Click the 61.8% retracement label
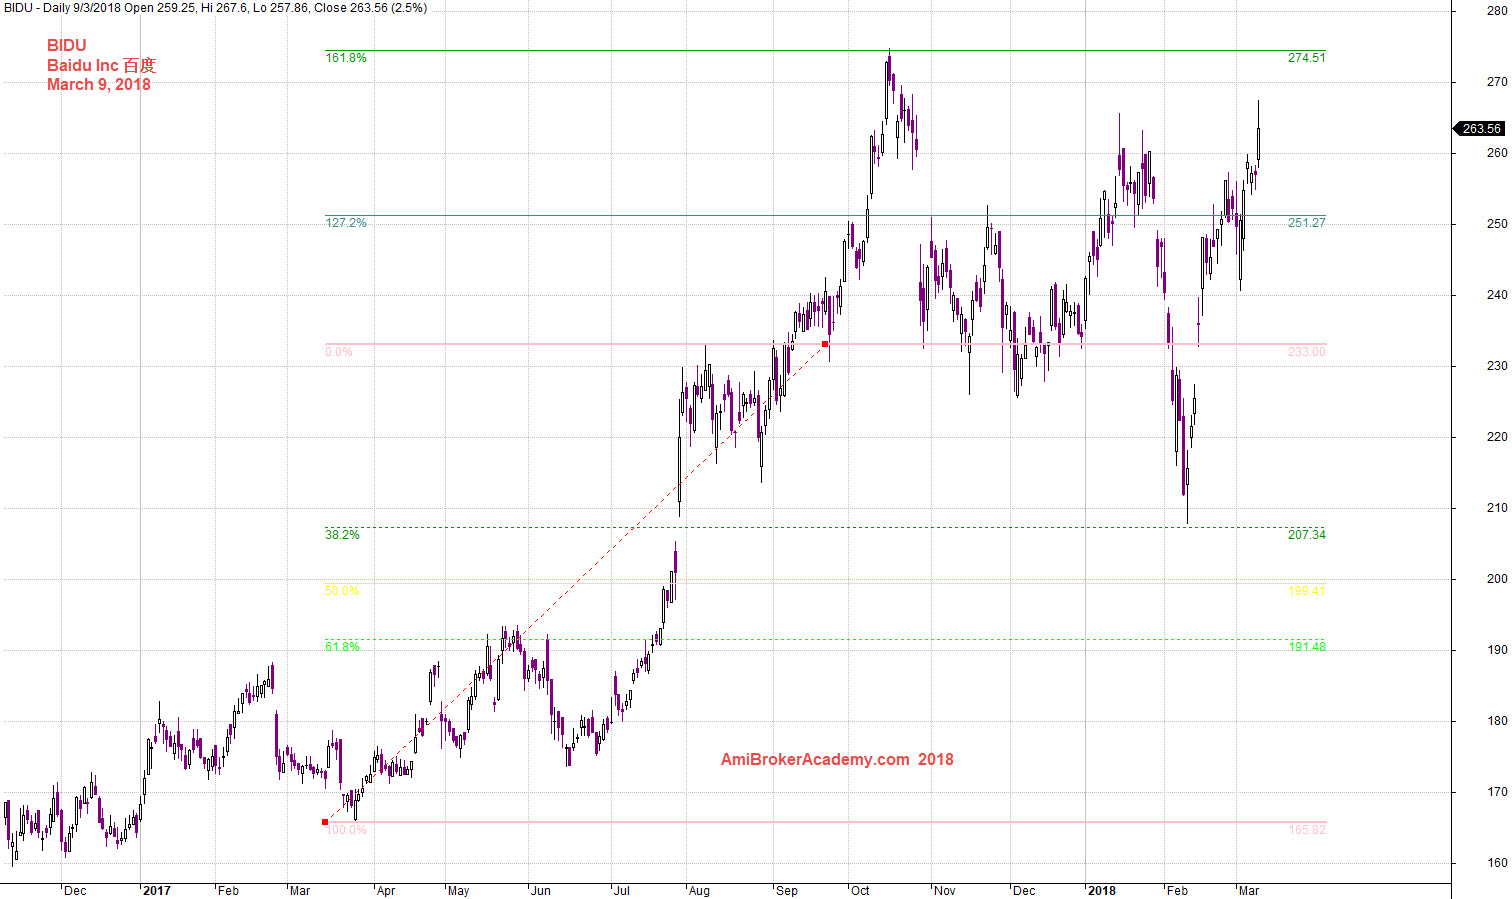This screenshot has height=899, width=1512. (x=342, y=647)
